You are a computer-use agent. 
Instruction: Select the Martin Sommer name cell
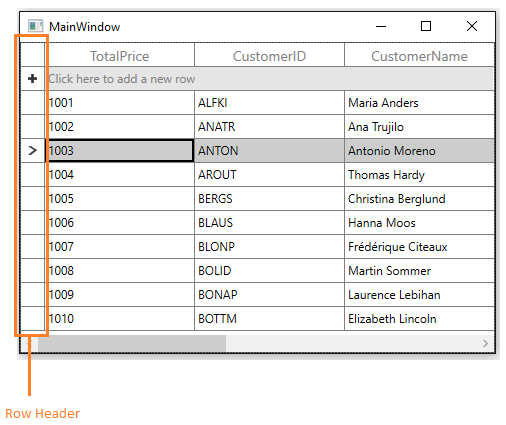click(x=419, y=271)
